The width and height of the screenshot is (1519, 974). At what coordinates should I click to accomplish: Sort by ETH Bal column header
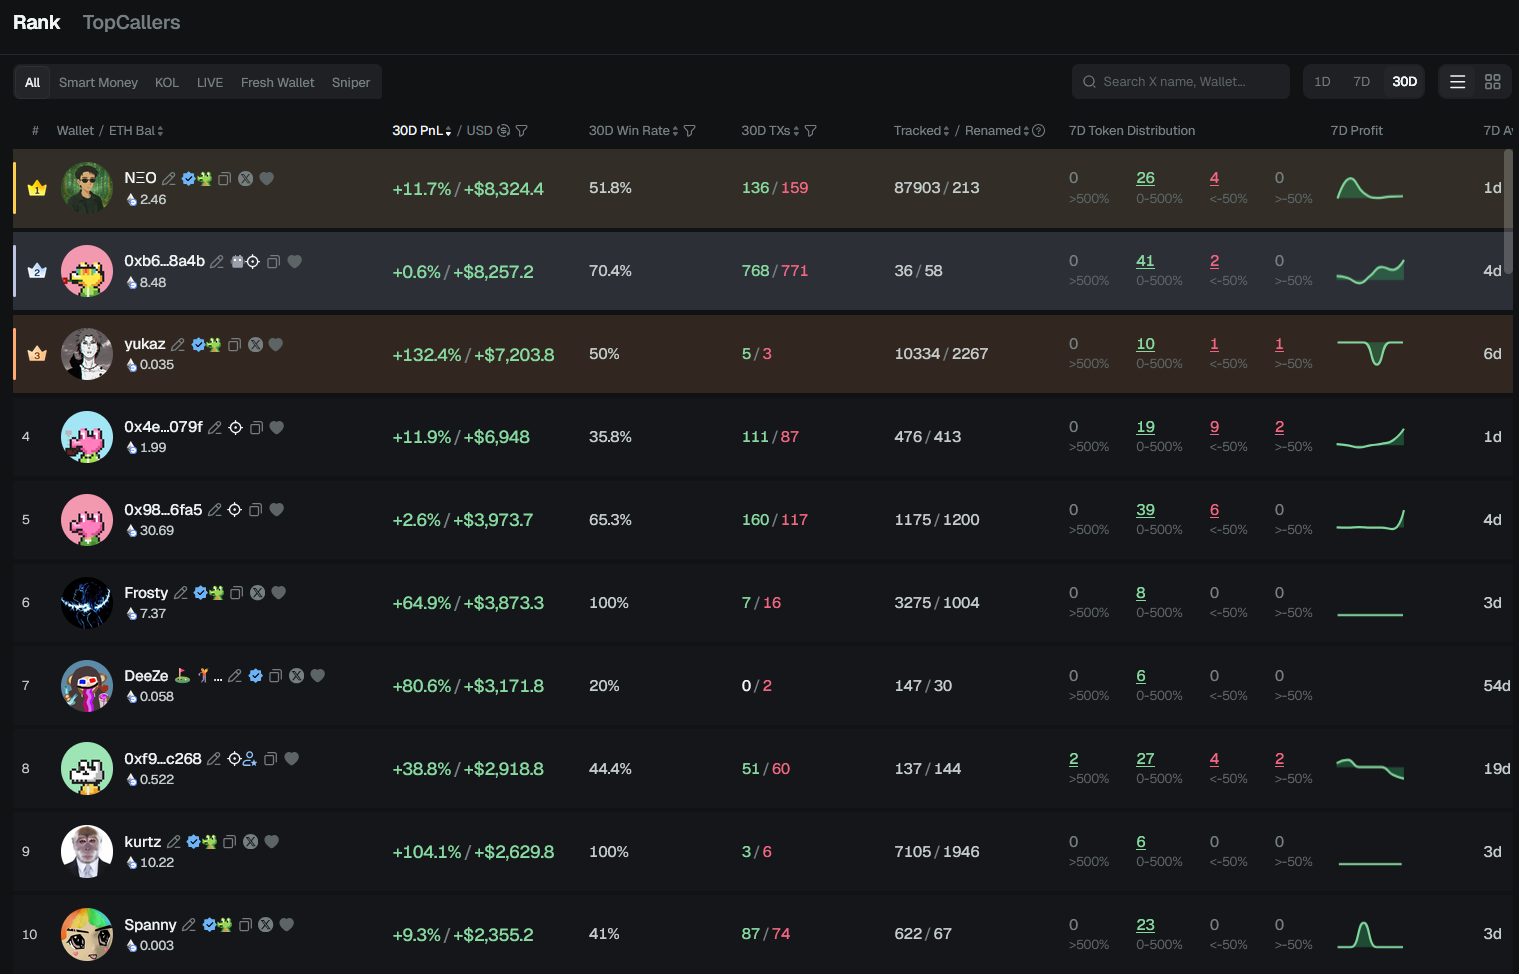click(x=136, y=131)
